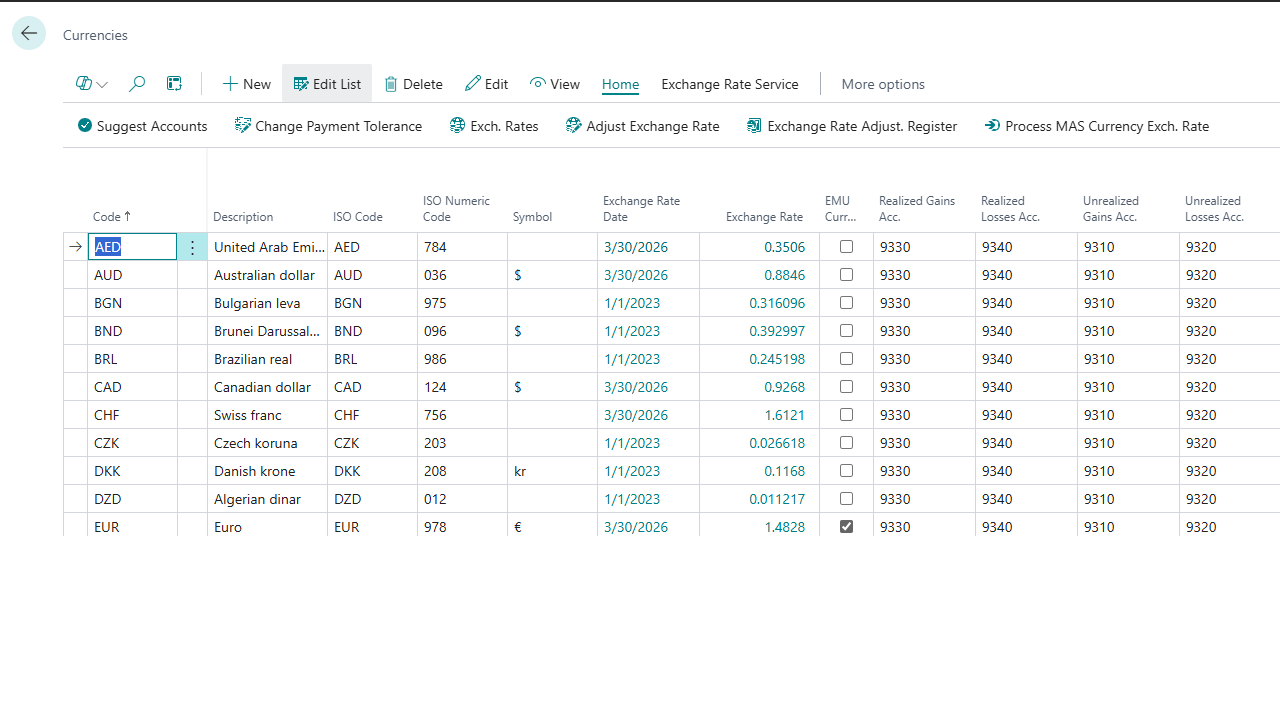Select the CZK code cell
Image resolution: width=1280 pixels, height=720 pixels.
[x=132, y=443]
